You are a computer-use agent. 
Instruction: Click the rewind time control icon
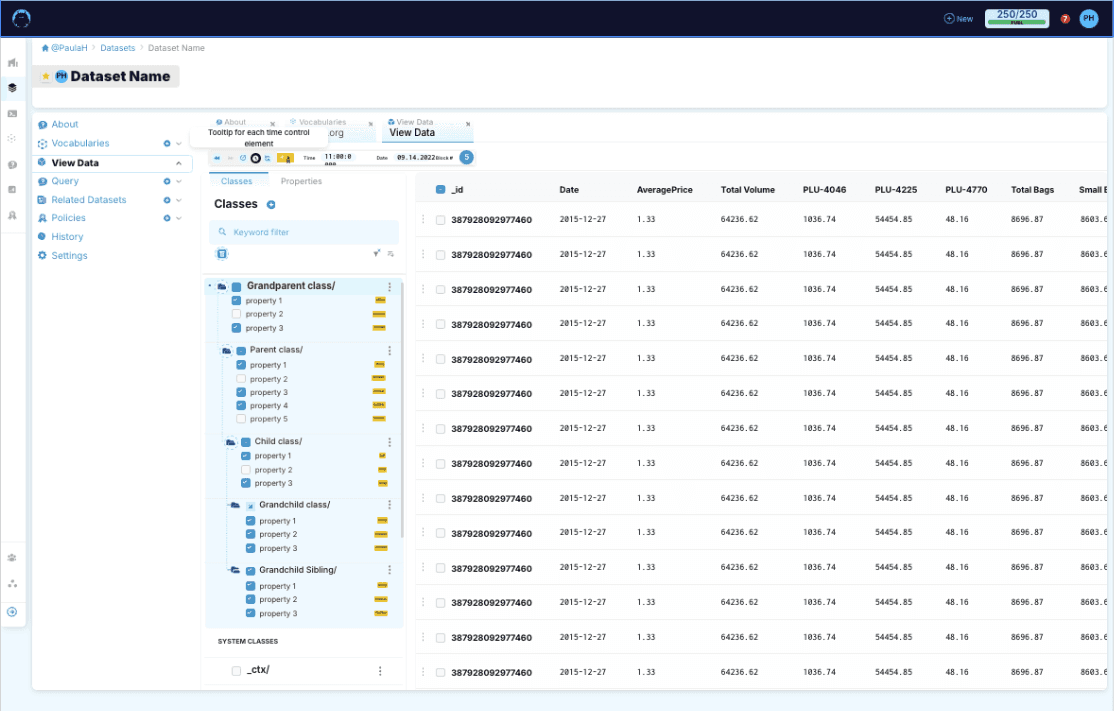pyautogui.click(x=217, y=158)
